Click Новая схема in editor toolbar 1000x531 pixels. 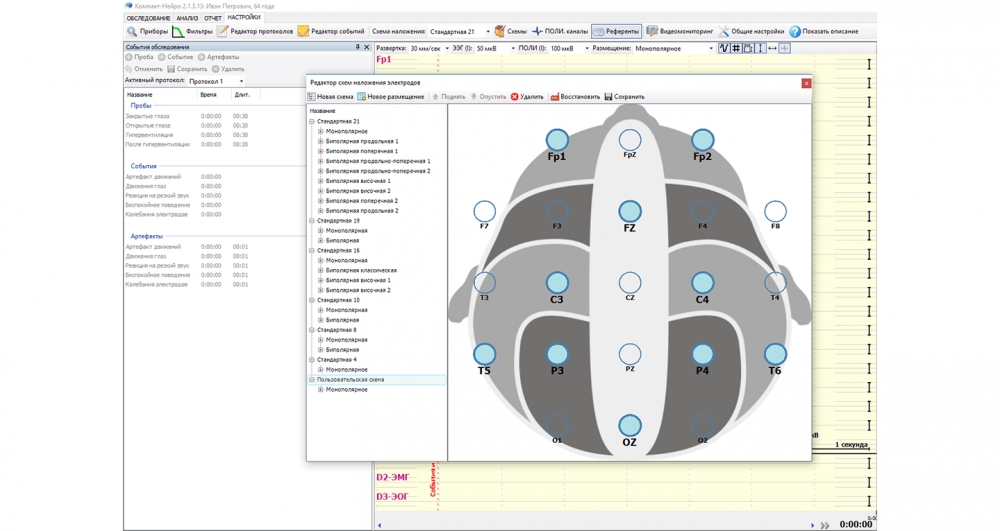tap(330, 97)
